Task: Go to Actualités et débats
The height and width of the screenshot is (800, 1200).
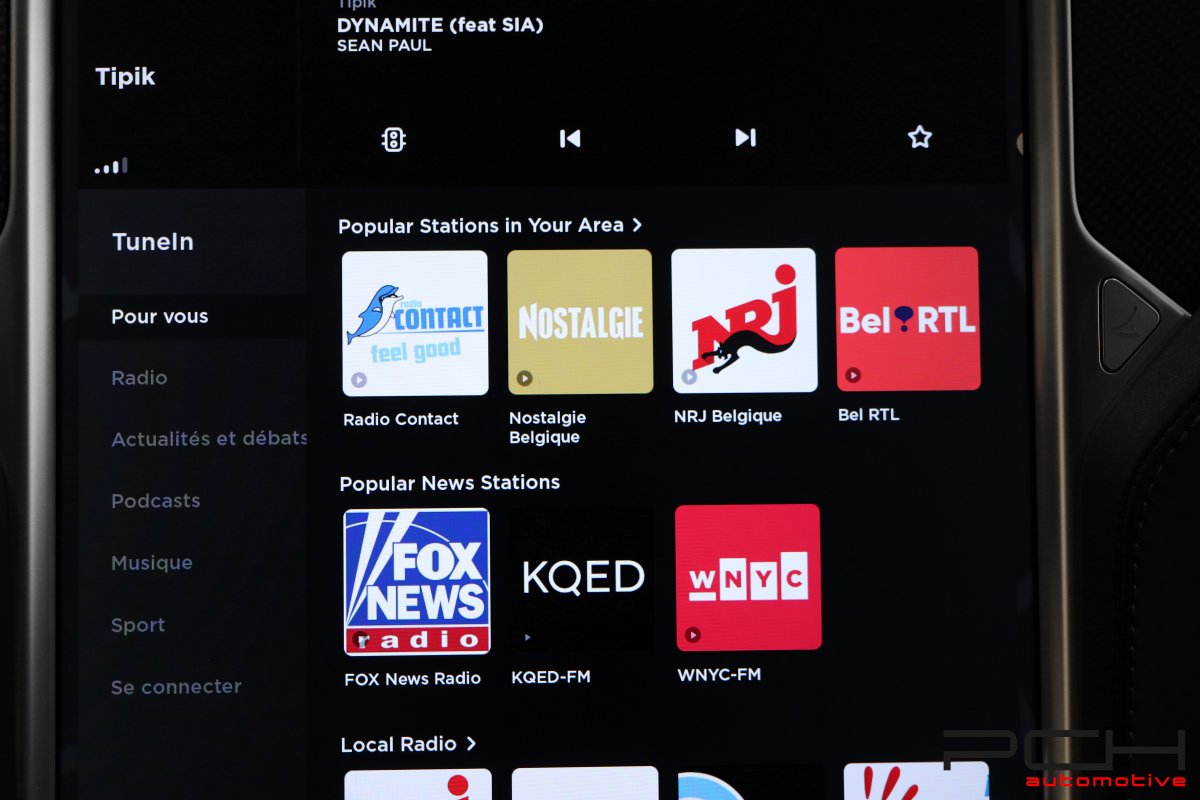Action: click(209, 439)
